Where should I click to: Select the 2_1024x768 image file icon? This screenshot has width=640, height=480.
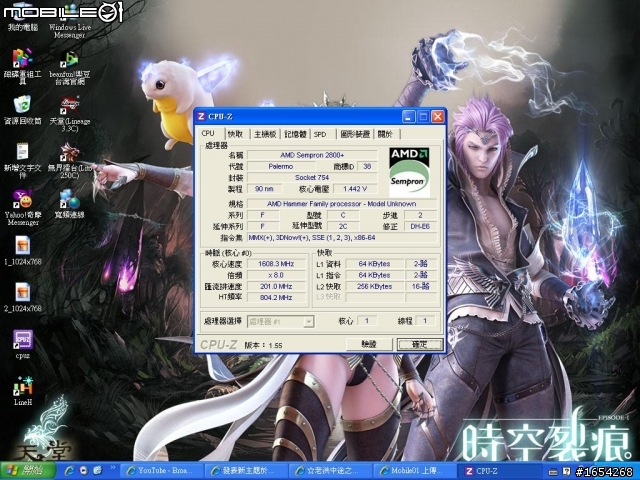click(x=22, y=298)
